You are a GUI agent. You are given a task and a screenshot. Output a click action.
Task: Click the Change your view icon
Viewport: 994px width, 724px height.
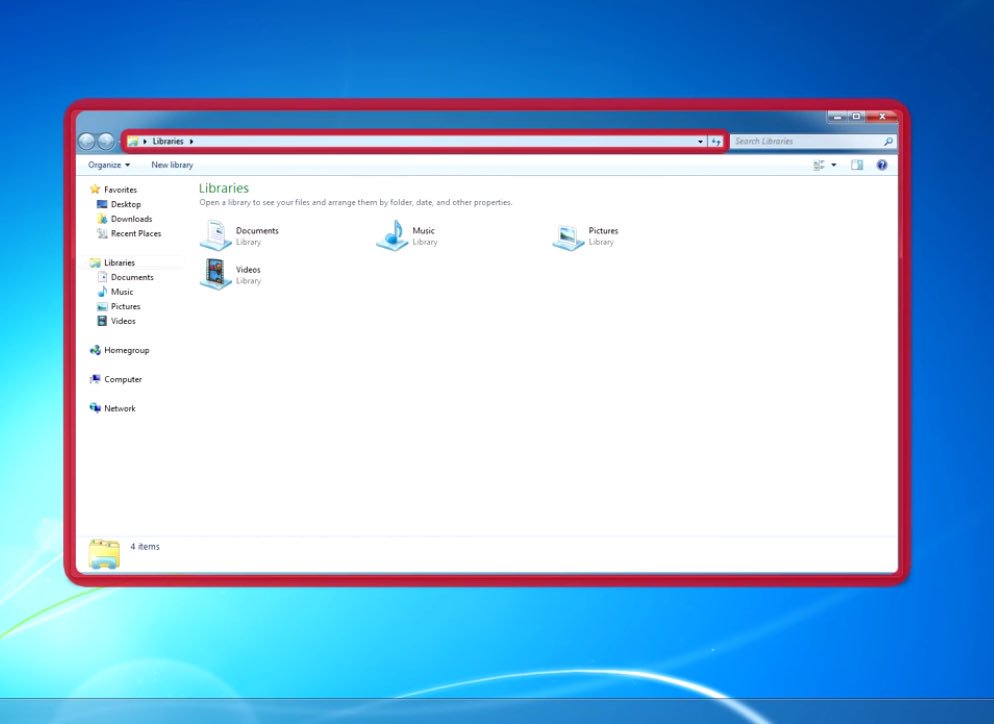(819, 165)
